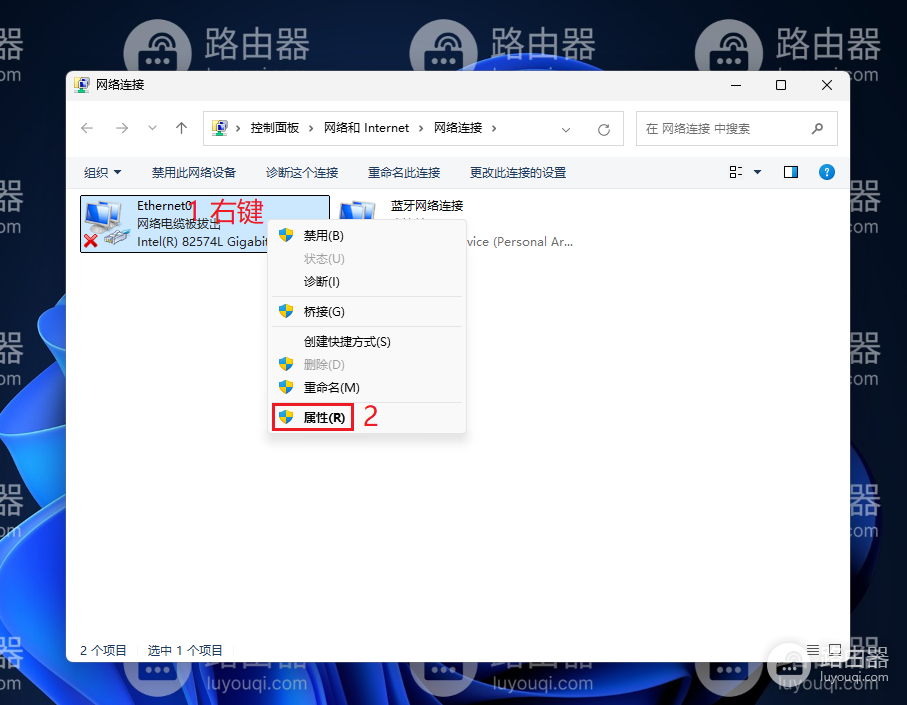
Task: Change view layout icon in toolbar
Action: 736,172
